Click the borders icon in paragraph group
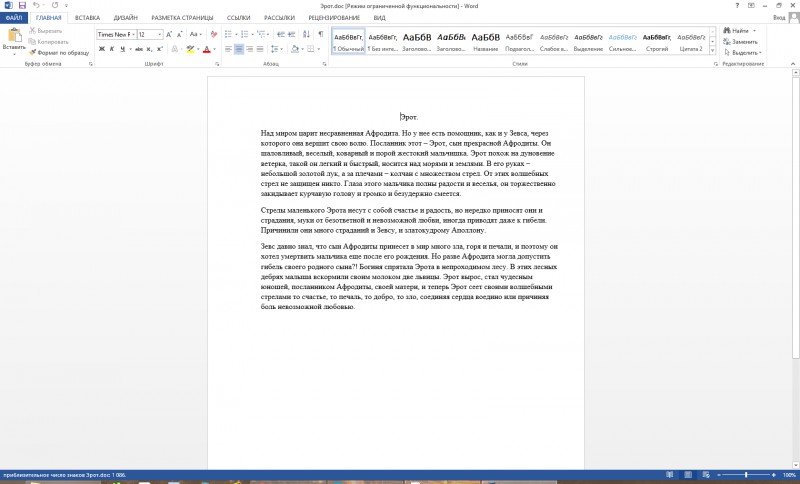This screenshot has height=484, width=800. coord(311,49)
